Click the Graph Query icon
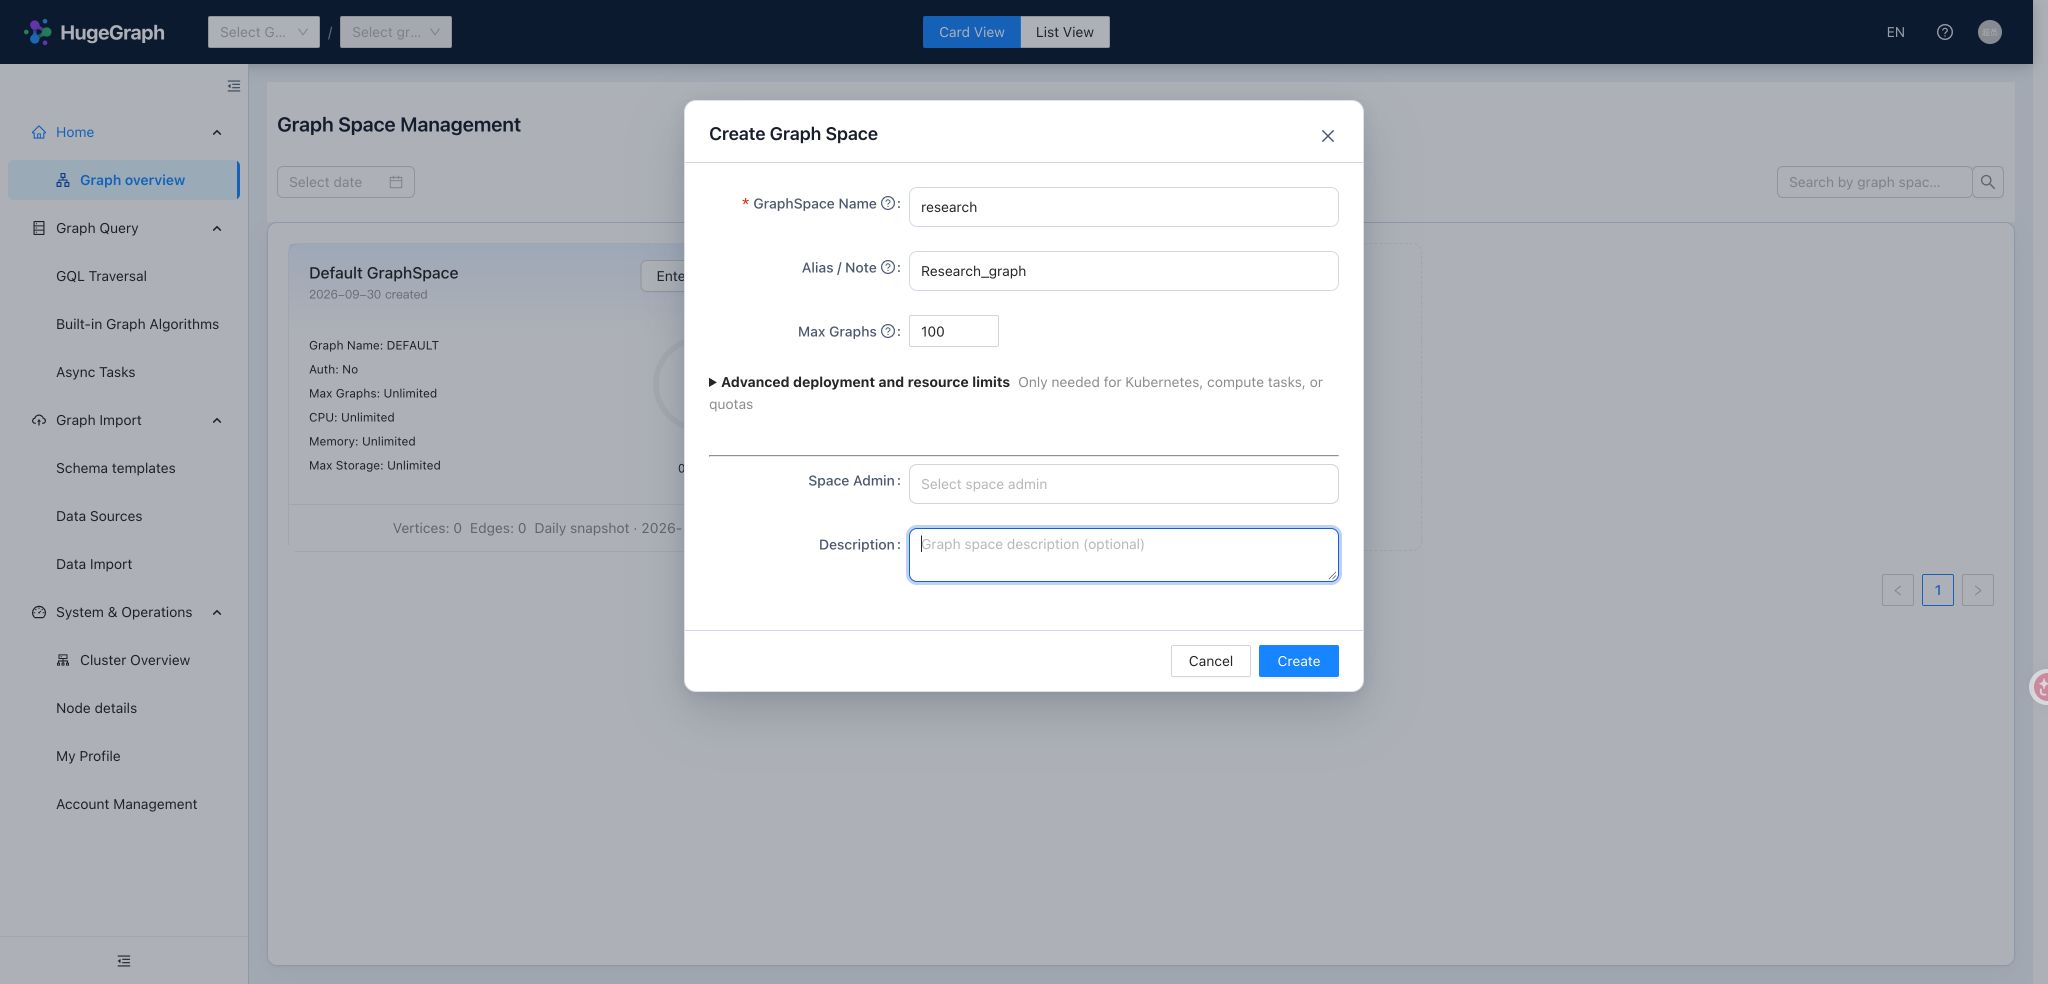This screenshot has width=2048, height=984. coord(39,228)
